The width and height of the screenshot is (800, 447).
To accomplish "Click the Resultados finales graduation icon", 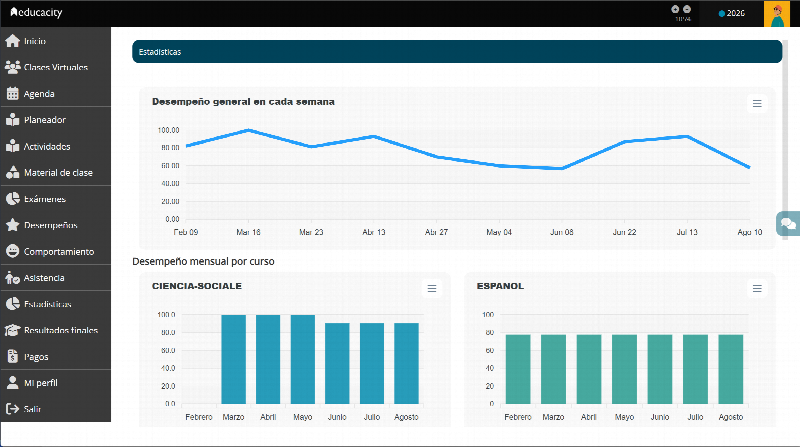I will pos(12,330).
